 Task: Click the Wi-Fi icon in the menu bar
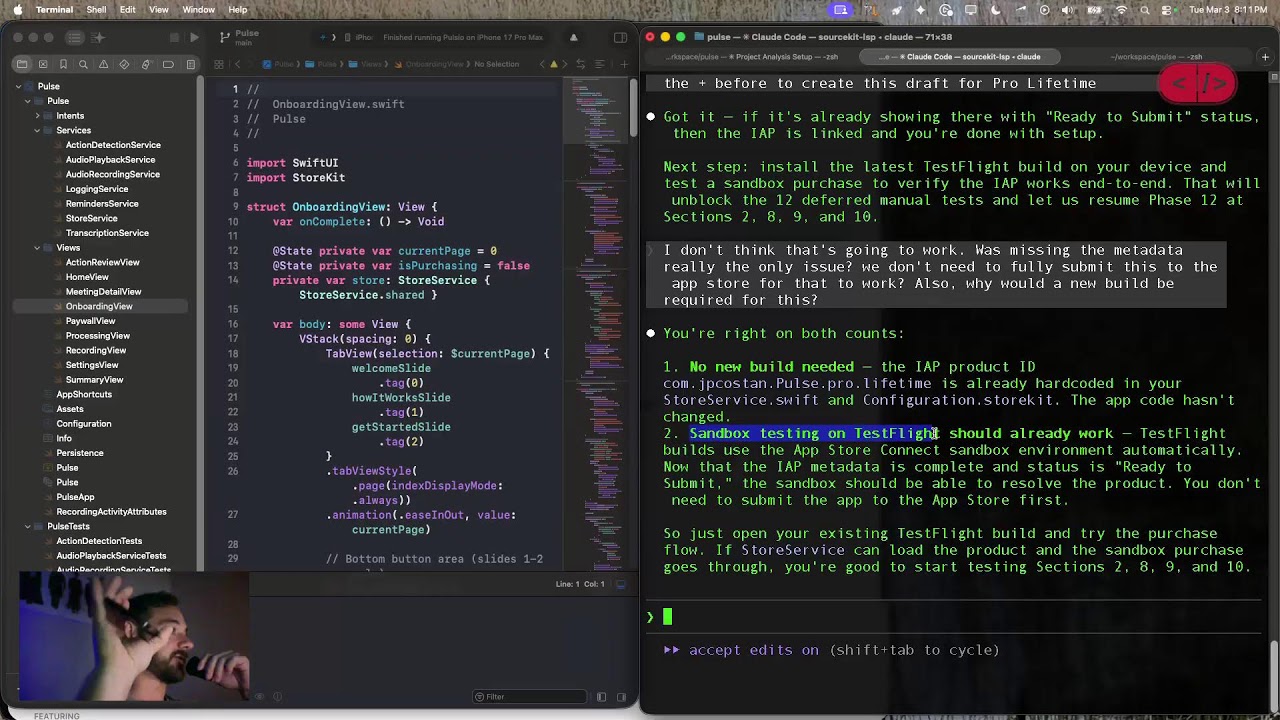click(1121, 10)
